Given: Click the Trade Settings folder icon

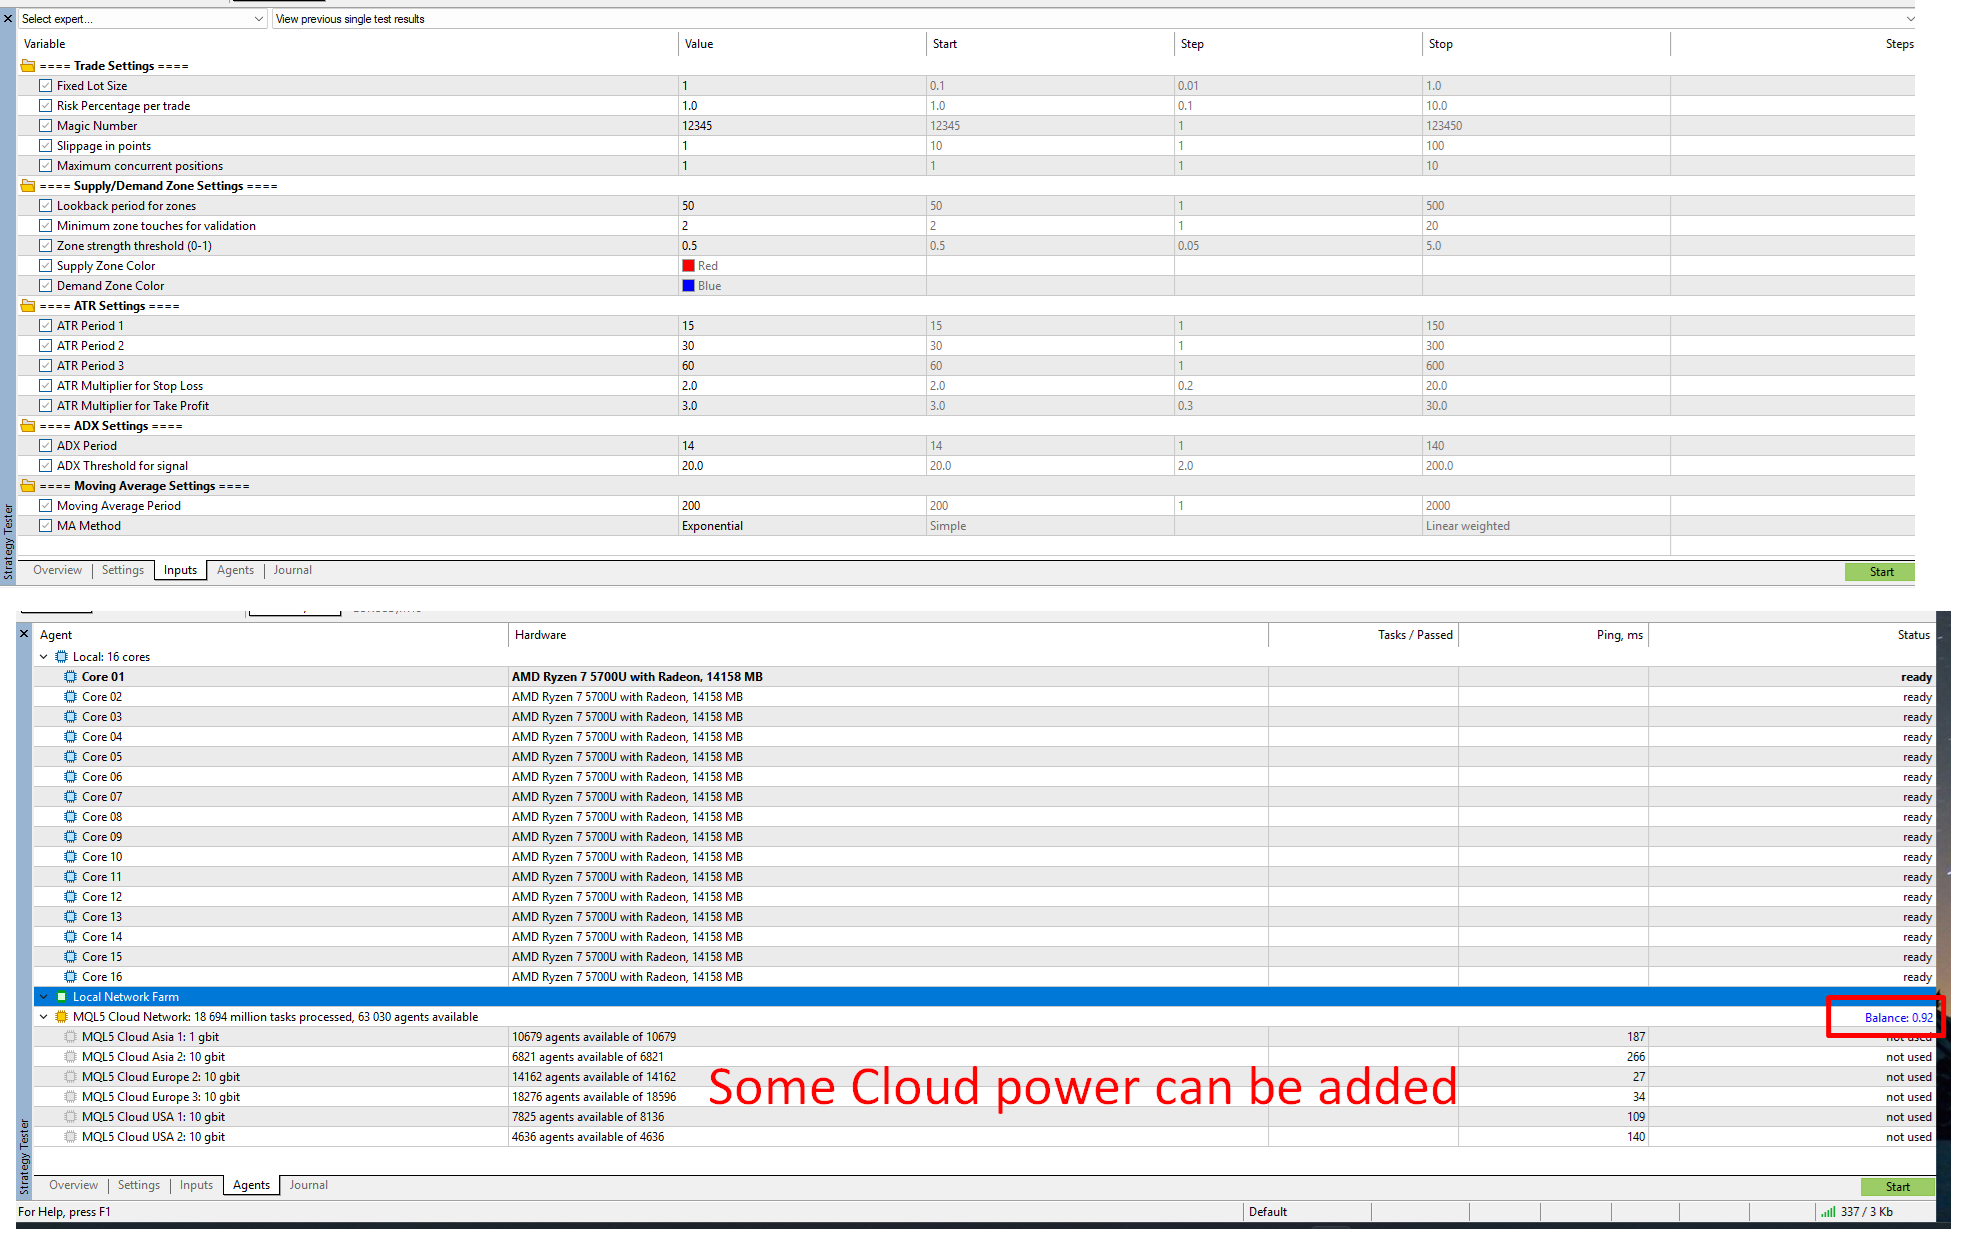Looking at the screenshot, I should coord(28,66).
